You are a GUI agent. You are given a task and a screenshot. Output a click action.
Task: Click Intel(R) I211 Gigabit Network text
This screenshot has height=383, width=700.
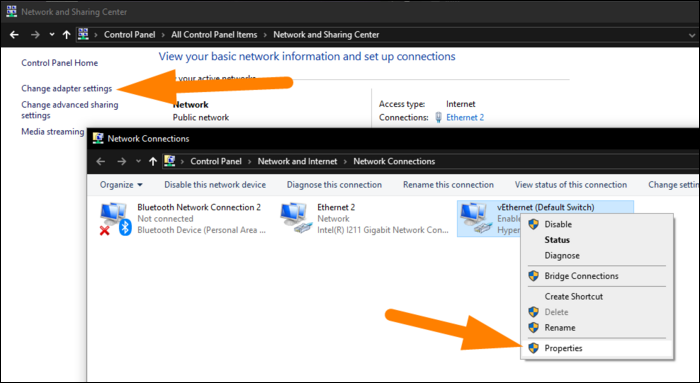[x=383, y=230]
